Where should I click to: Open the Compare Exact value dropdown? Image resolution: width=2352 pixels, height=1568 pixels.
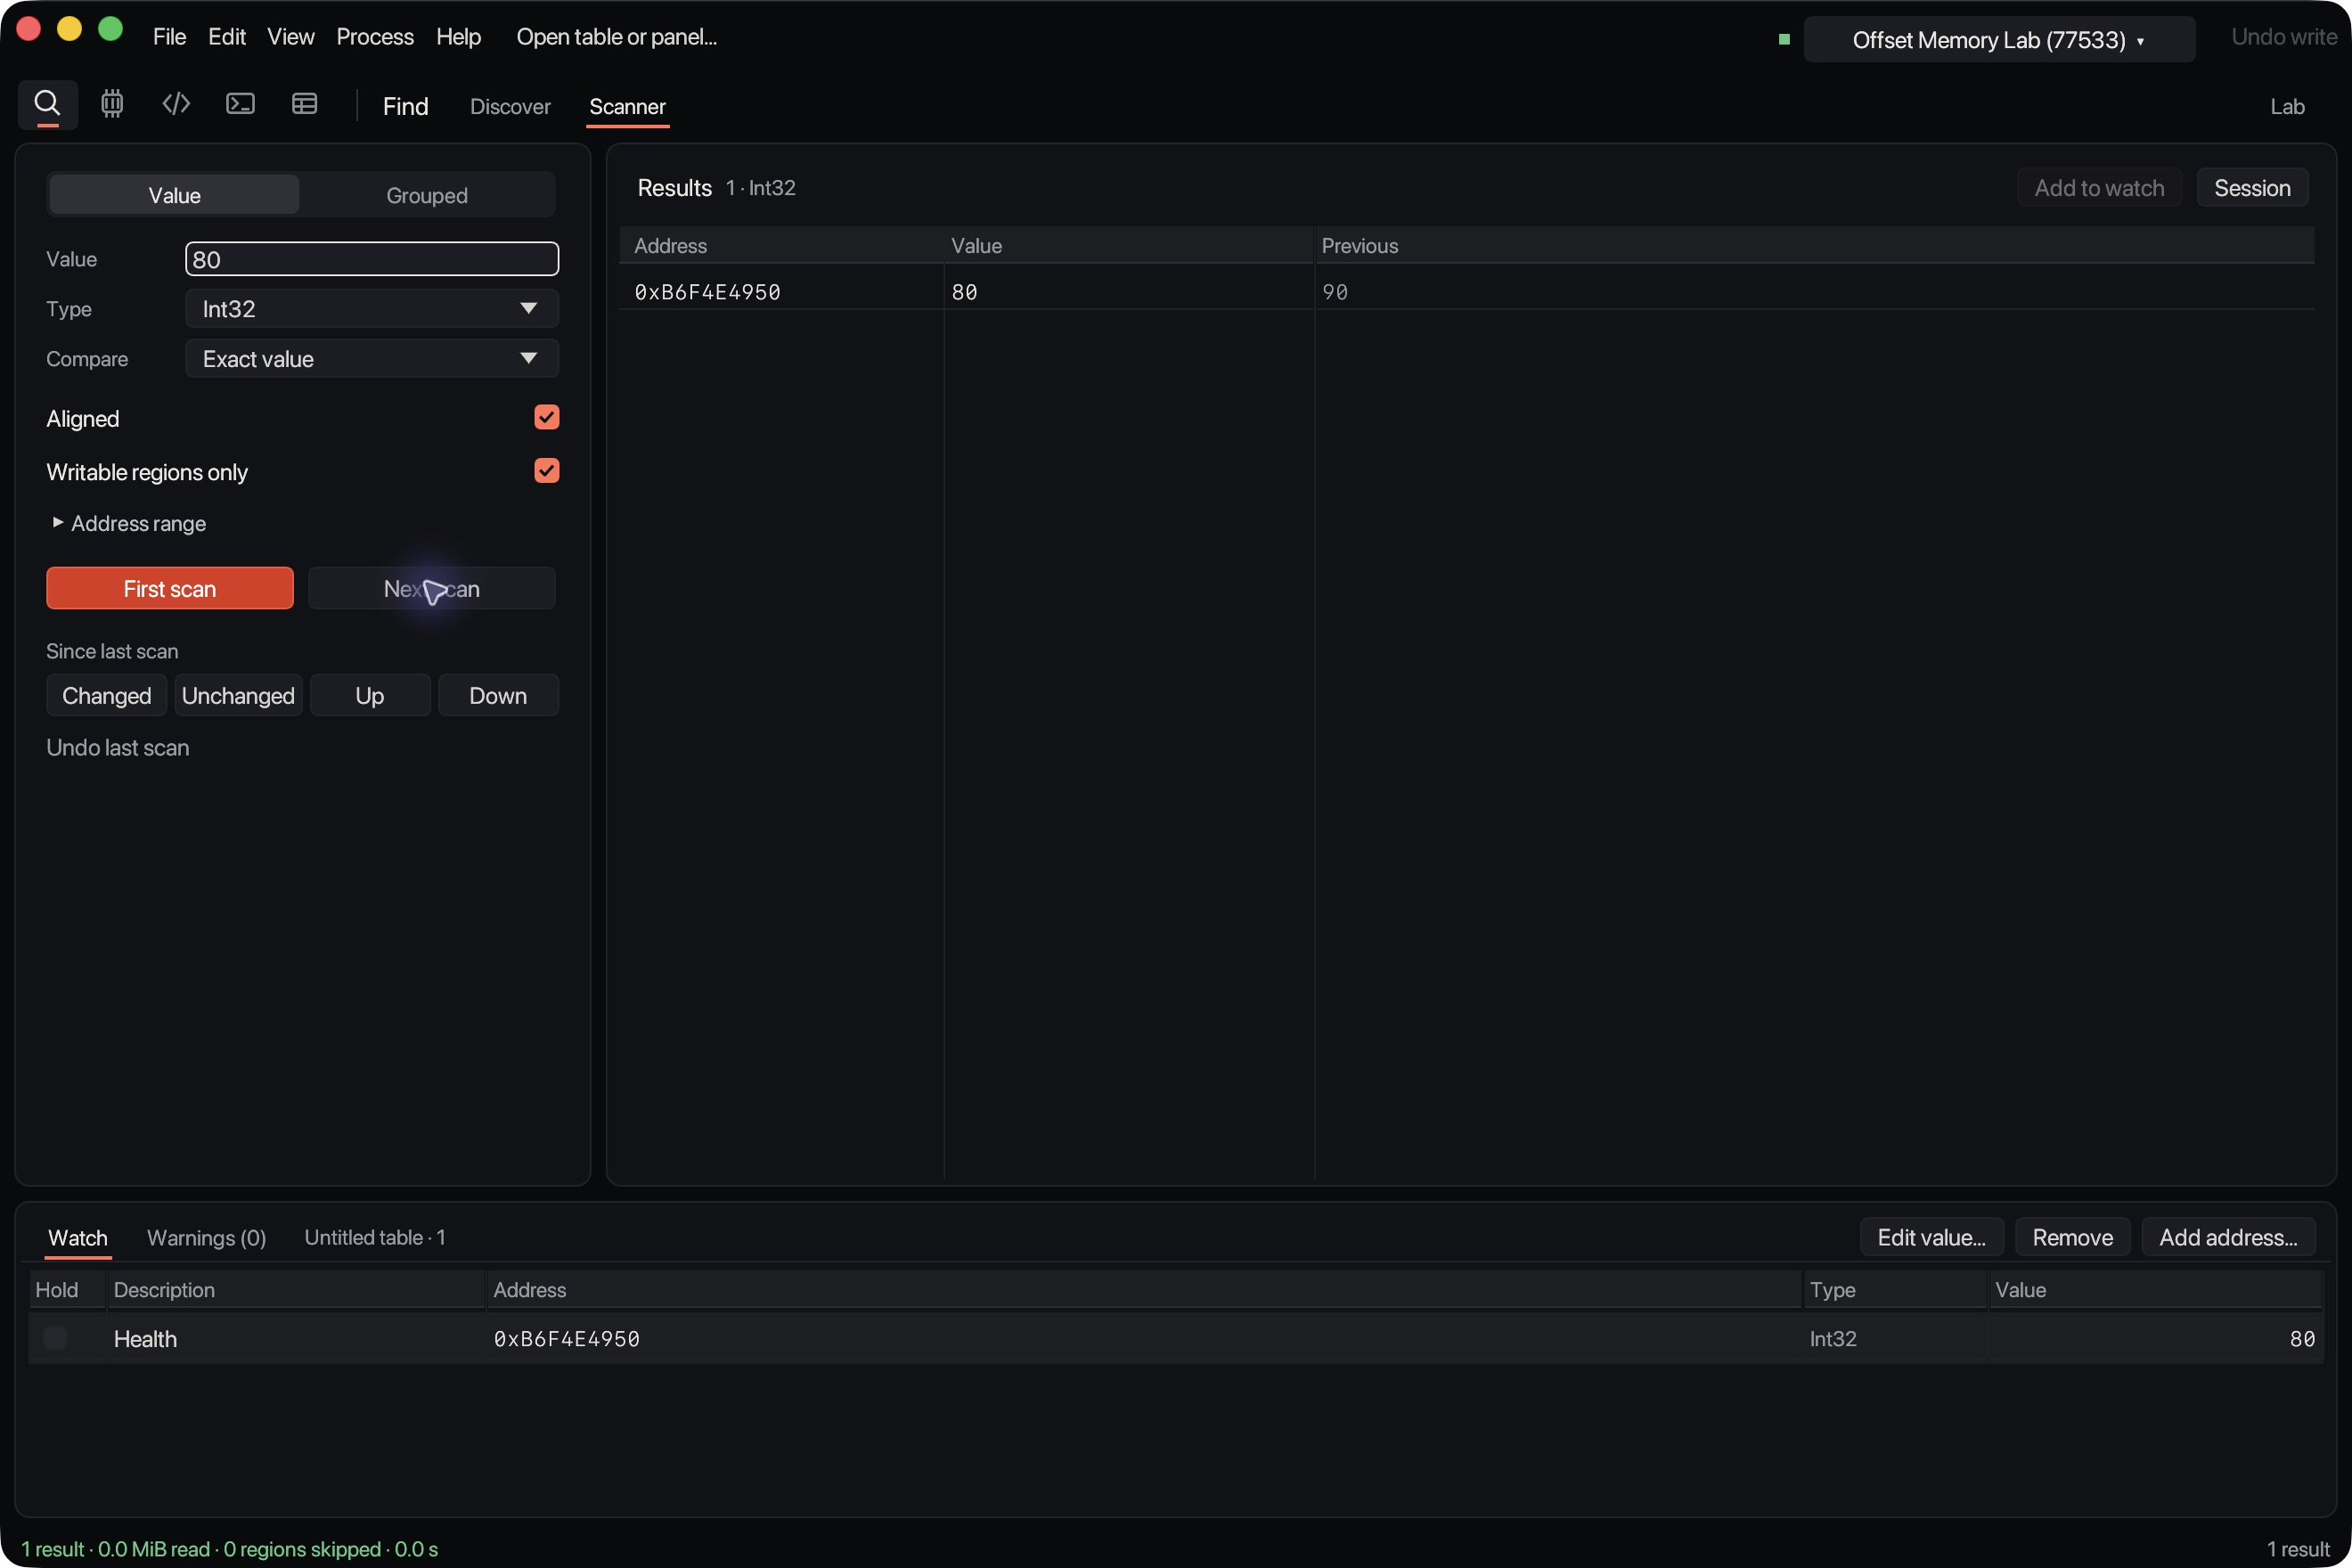click(371, 359)
